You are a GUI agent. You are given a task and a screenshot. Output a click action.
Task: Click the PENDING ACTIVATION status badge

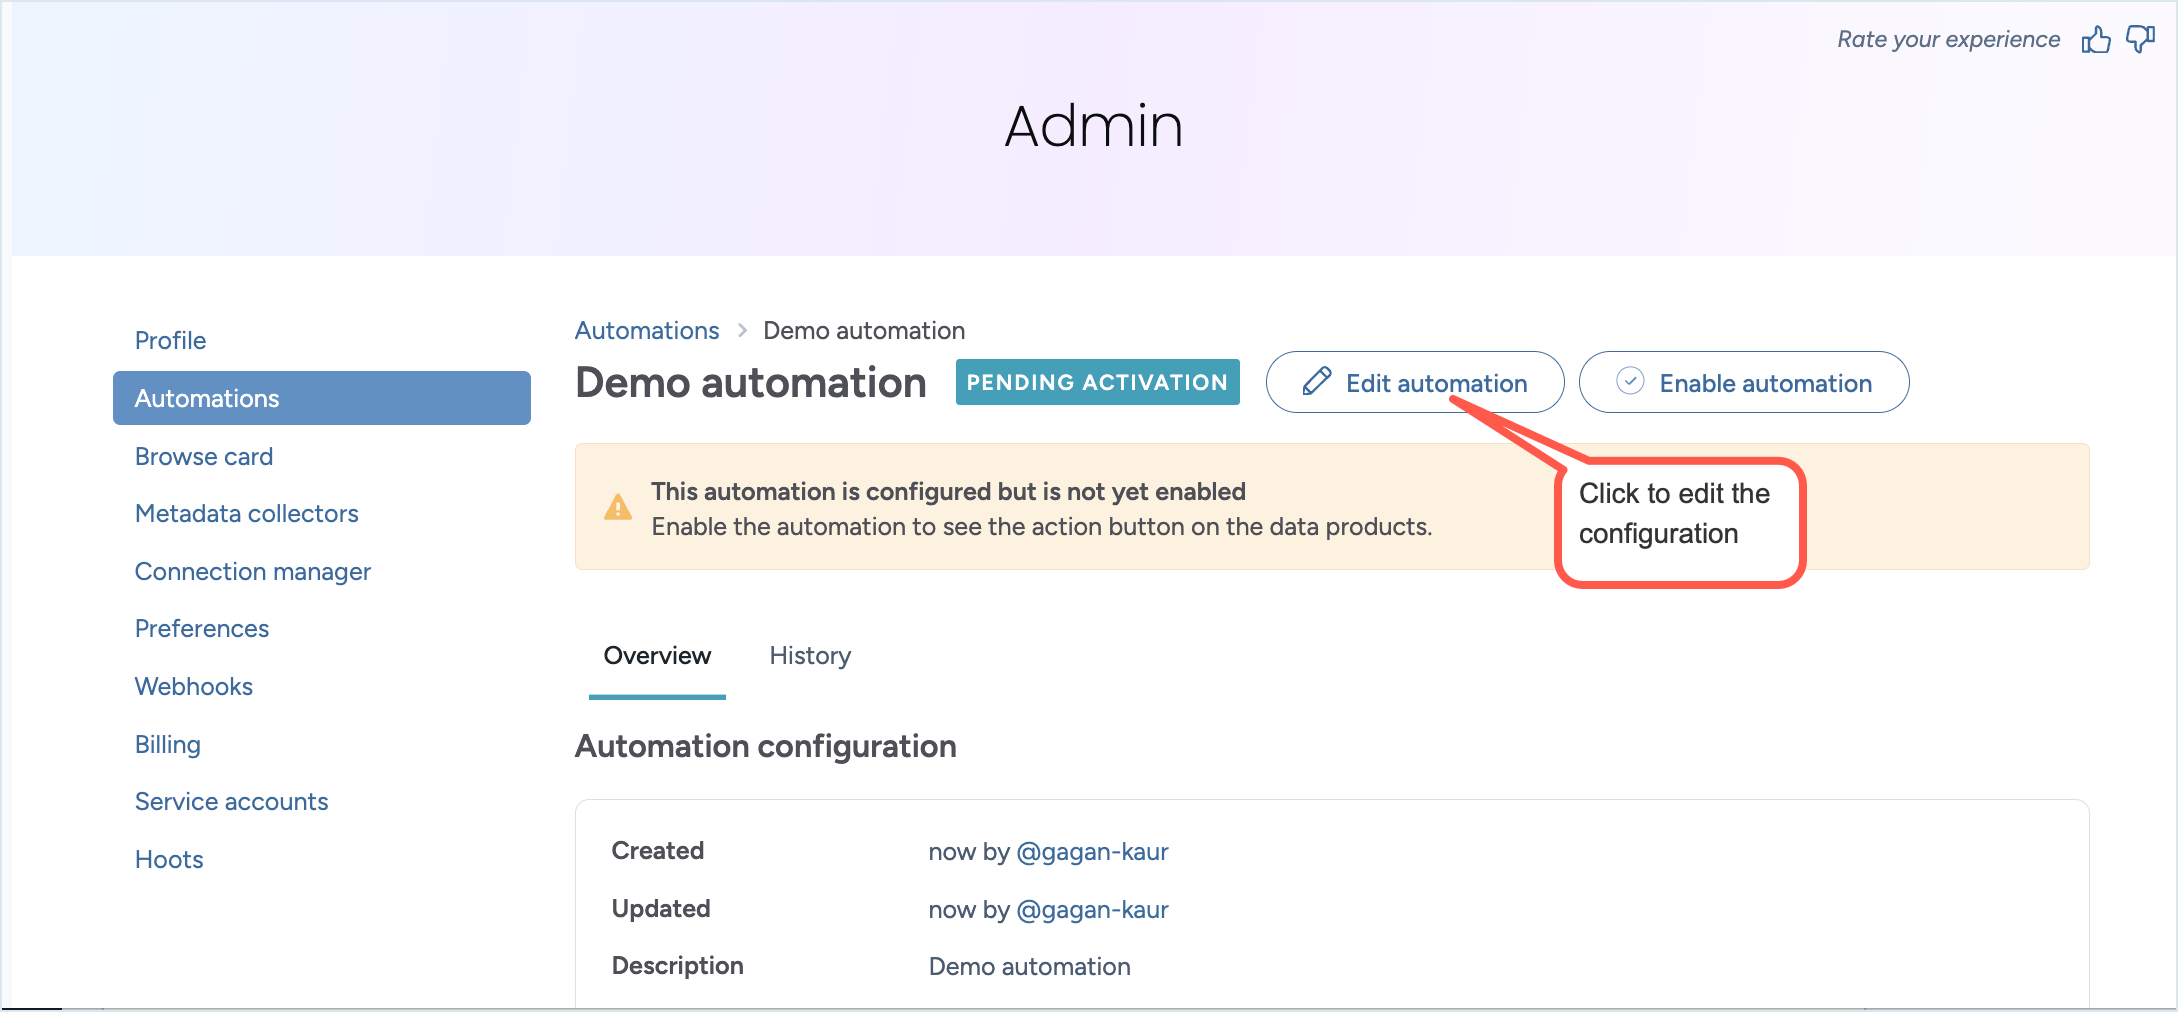1097,382
